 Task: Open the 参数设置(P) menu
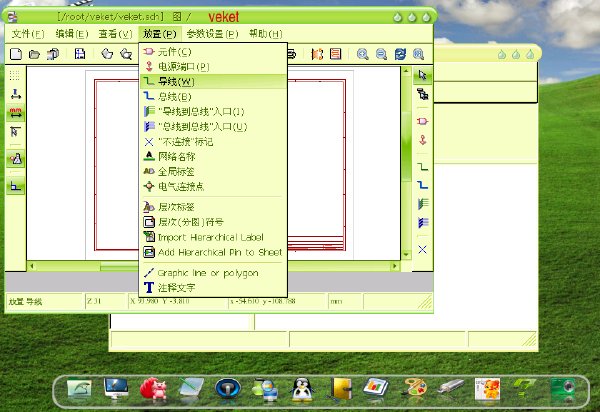212,34
